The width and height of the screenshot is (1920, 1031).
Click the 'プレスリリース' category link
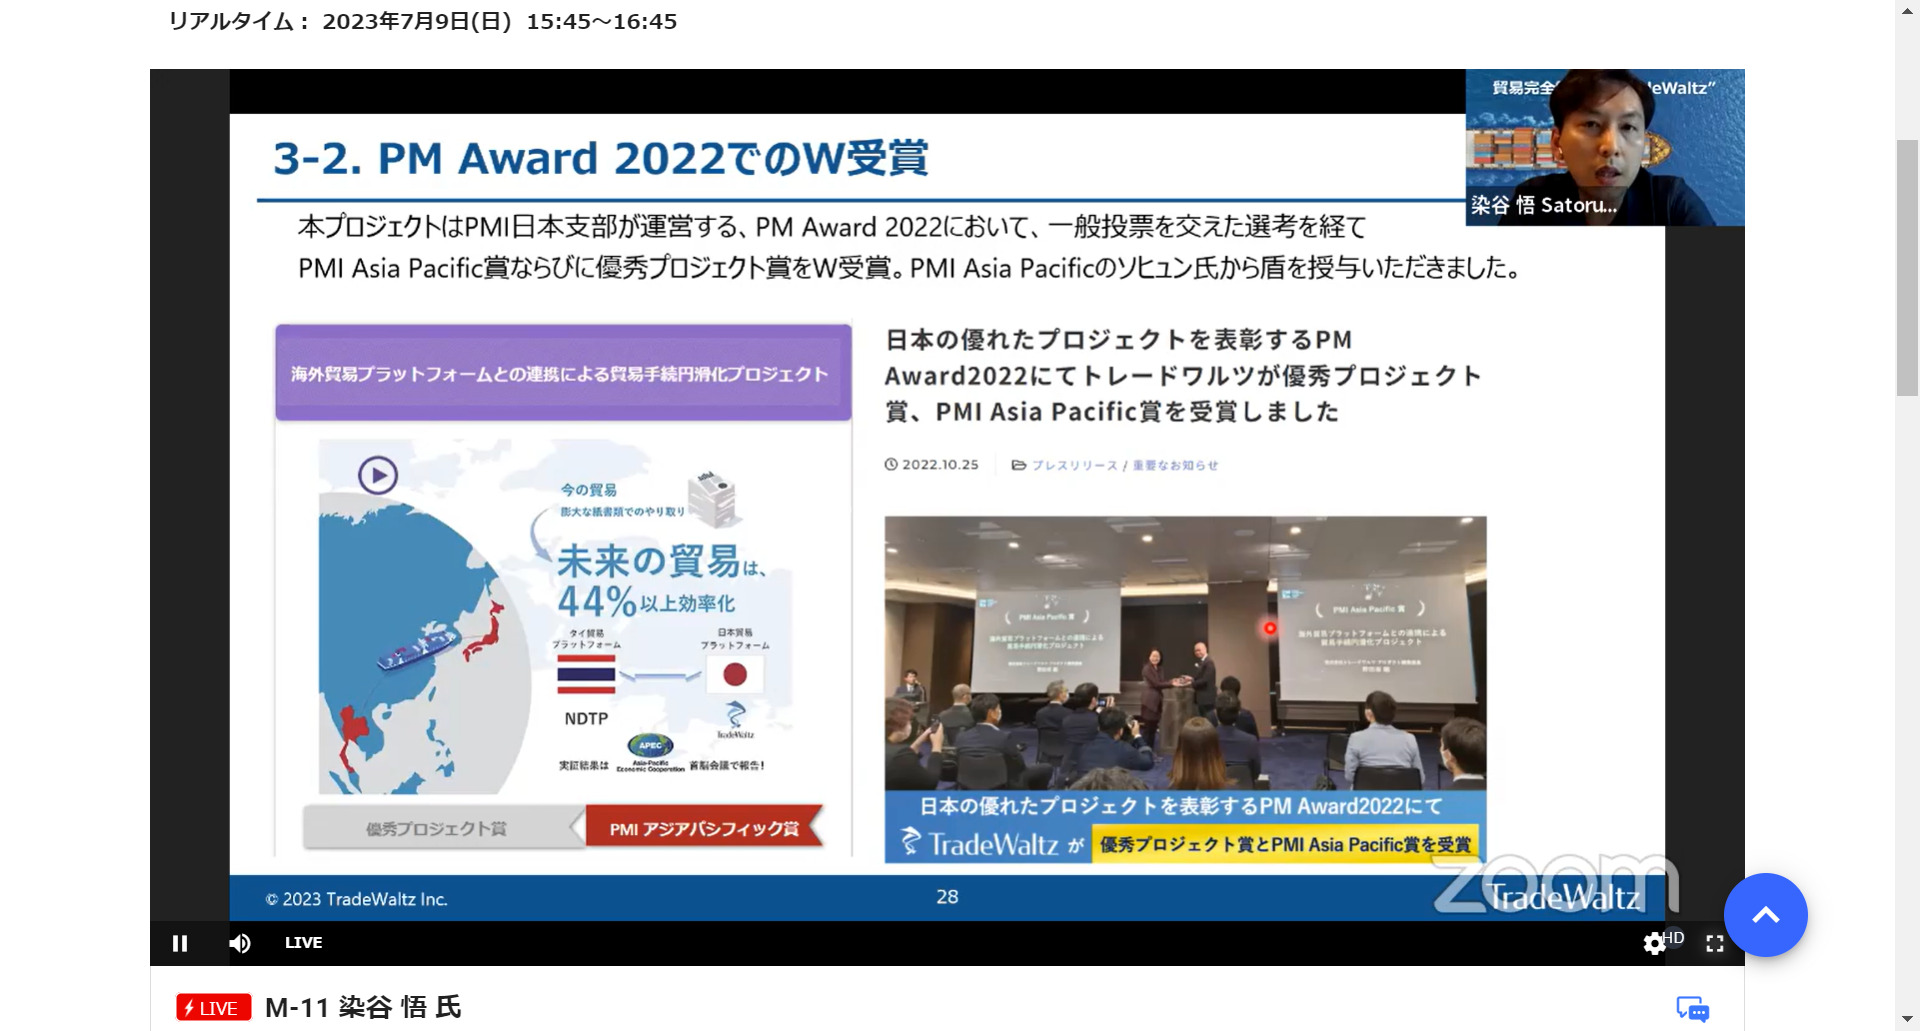coord(1075,465)
